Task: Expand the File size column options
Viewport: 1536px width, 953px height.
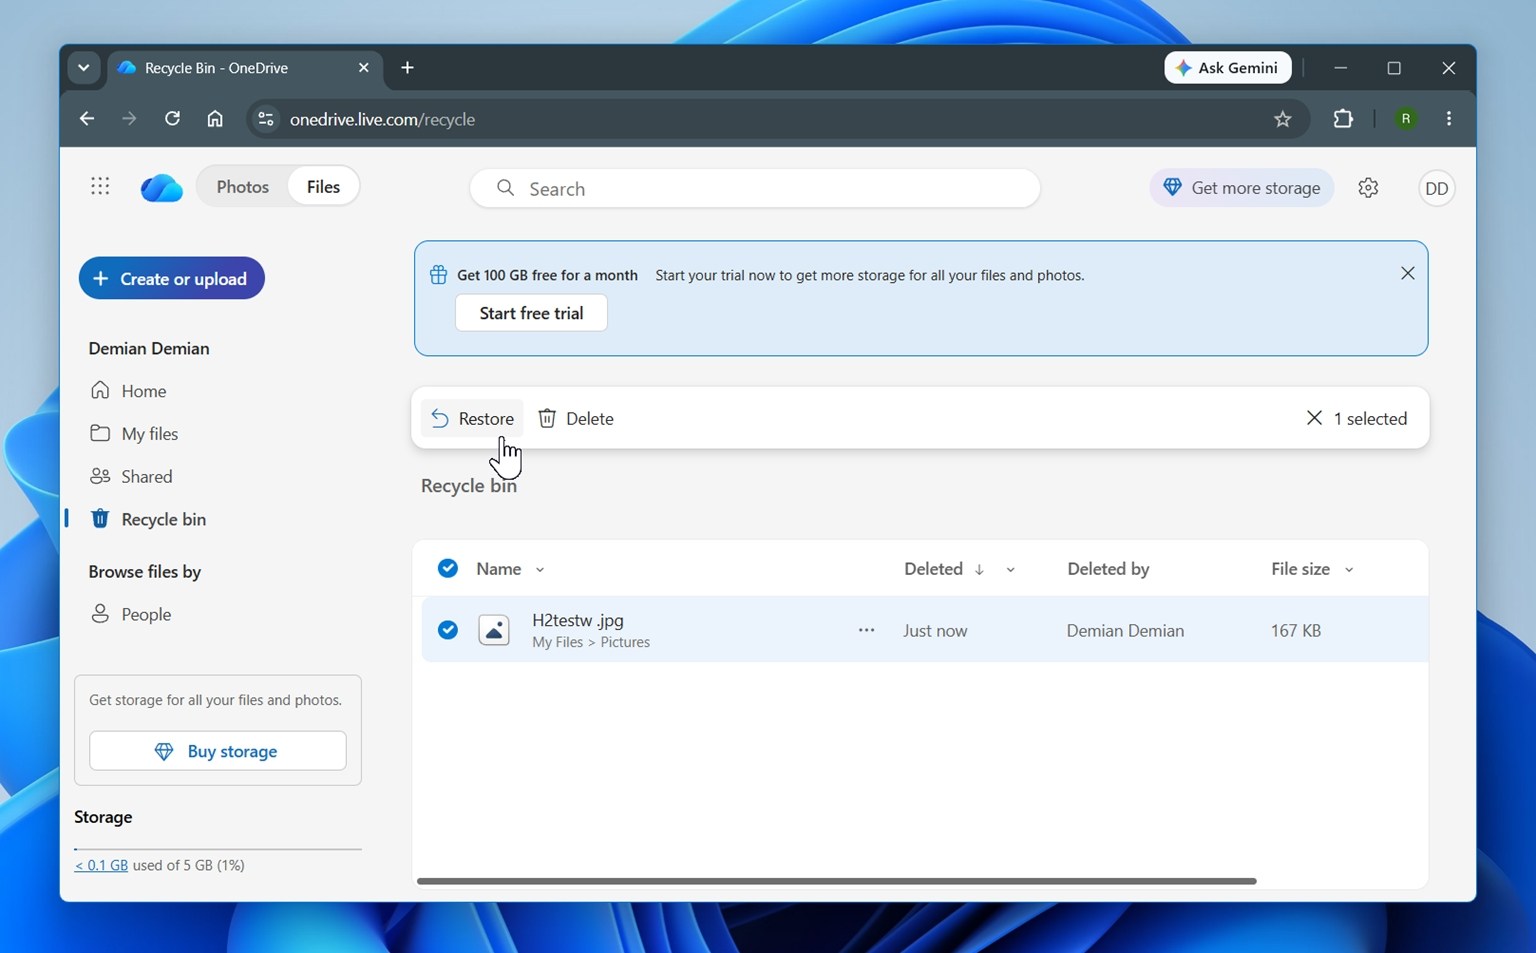Action: 1349,570
